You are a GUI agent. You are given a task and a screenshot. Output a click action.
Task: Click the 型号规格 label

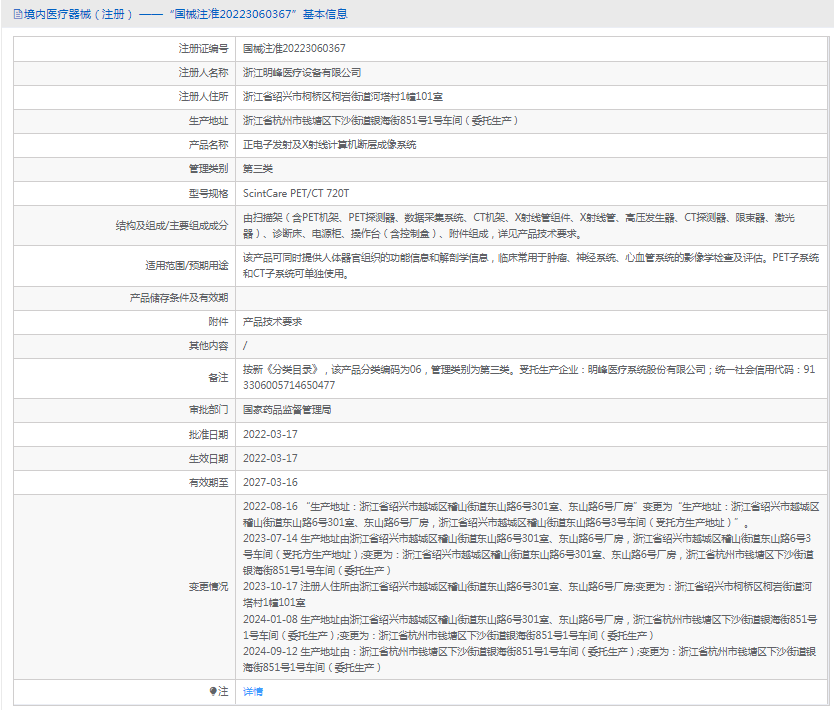coord(208,193)
